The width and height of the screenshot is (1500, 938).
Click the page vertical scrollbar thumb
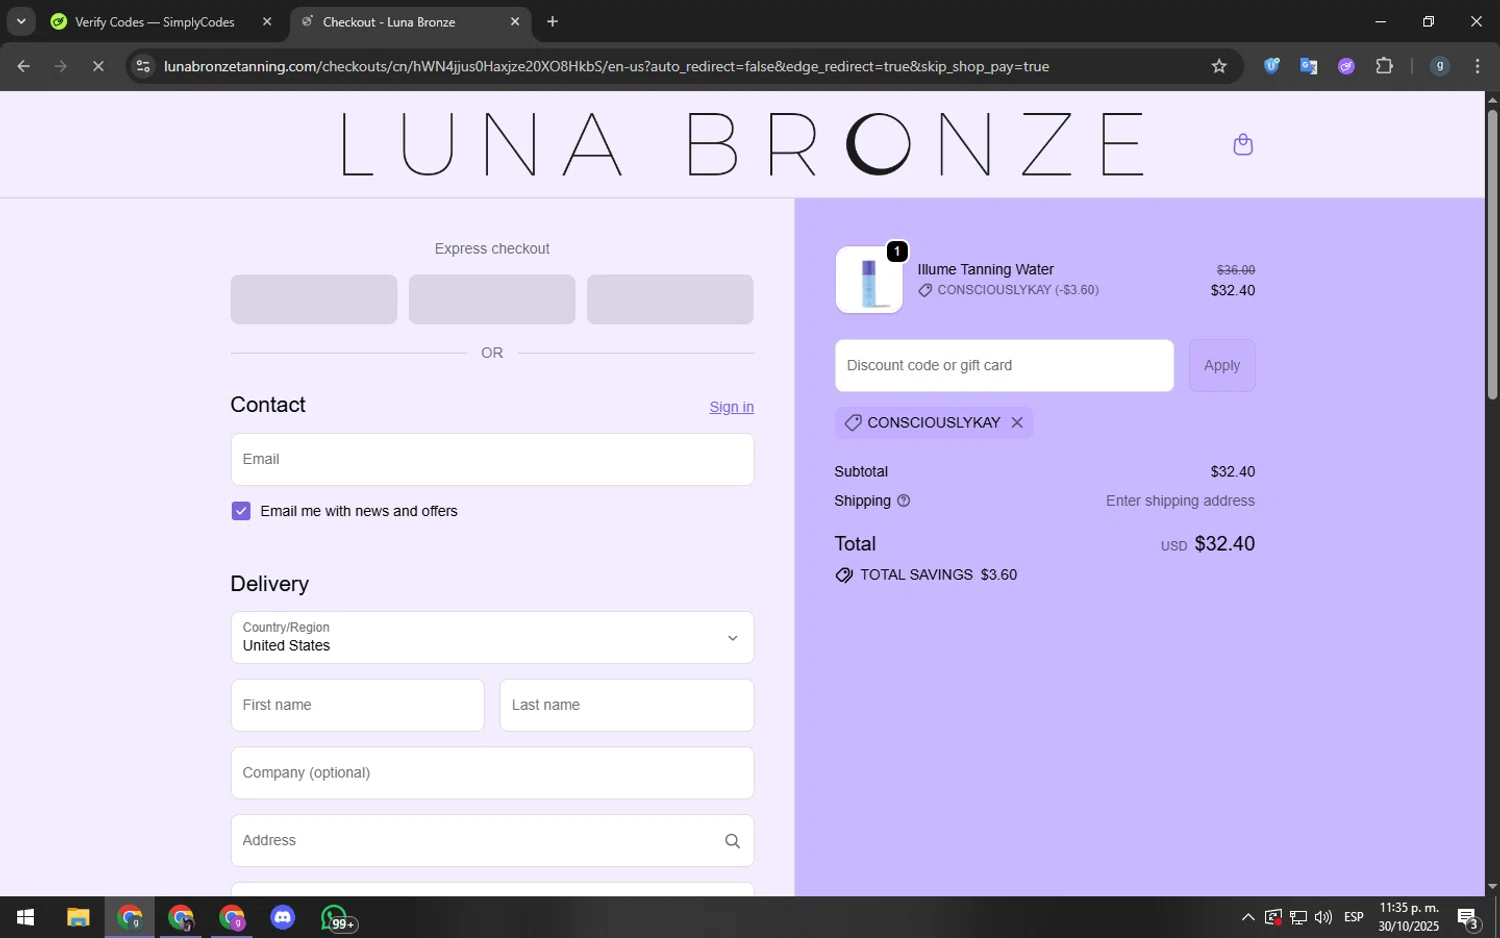(1492, 254)
